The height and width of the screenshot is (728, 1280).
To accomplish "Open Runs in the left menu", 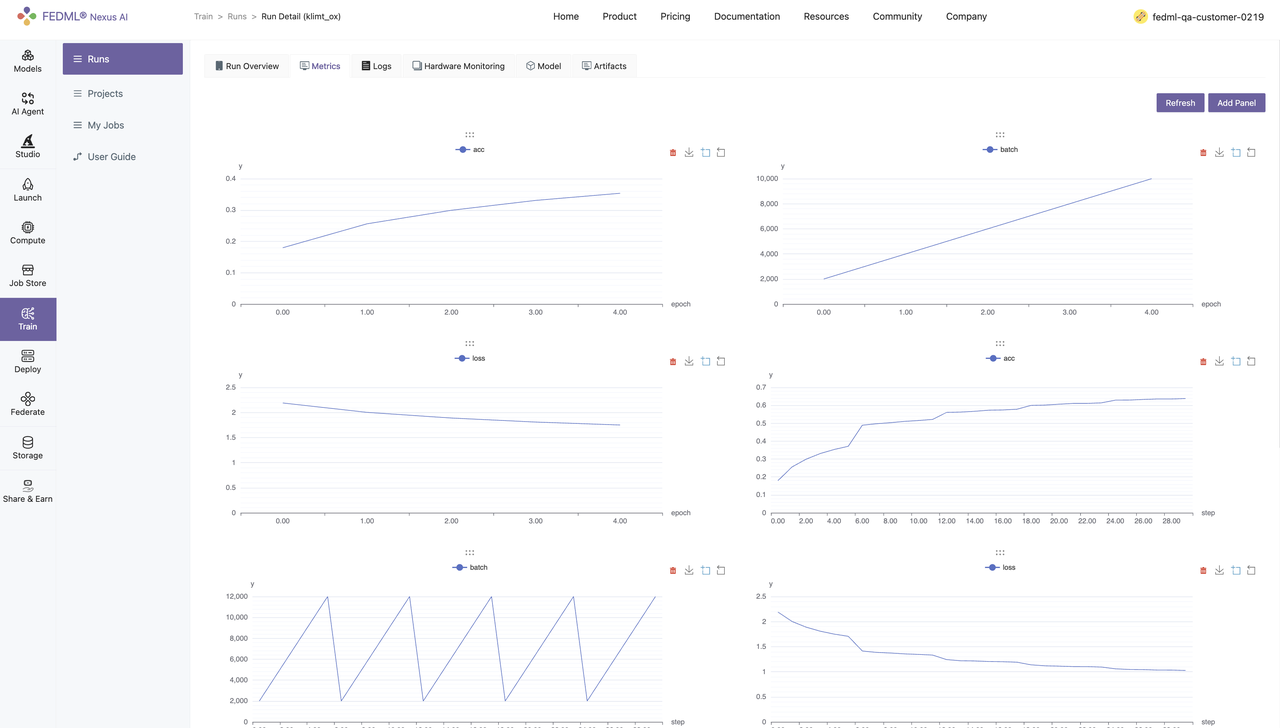I will click(x=123, y=59).
